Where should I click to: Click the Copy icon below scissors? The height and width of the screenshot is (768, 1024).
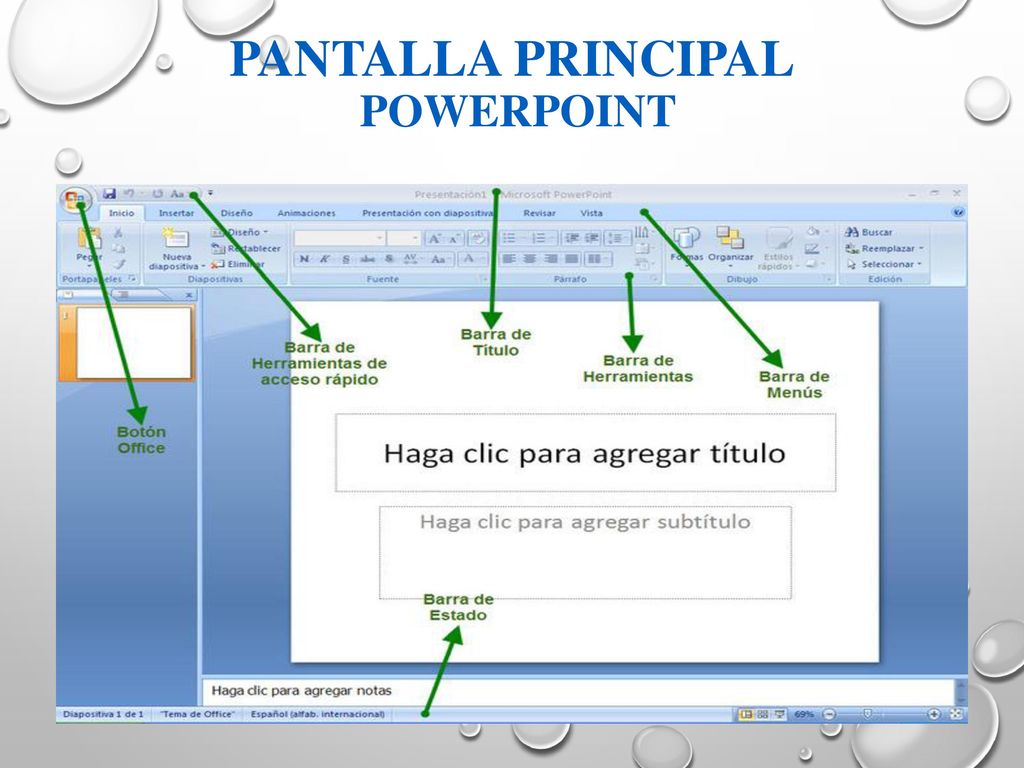coord(118,248)
